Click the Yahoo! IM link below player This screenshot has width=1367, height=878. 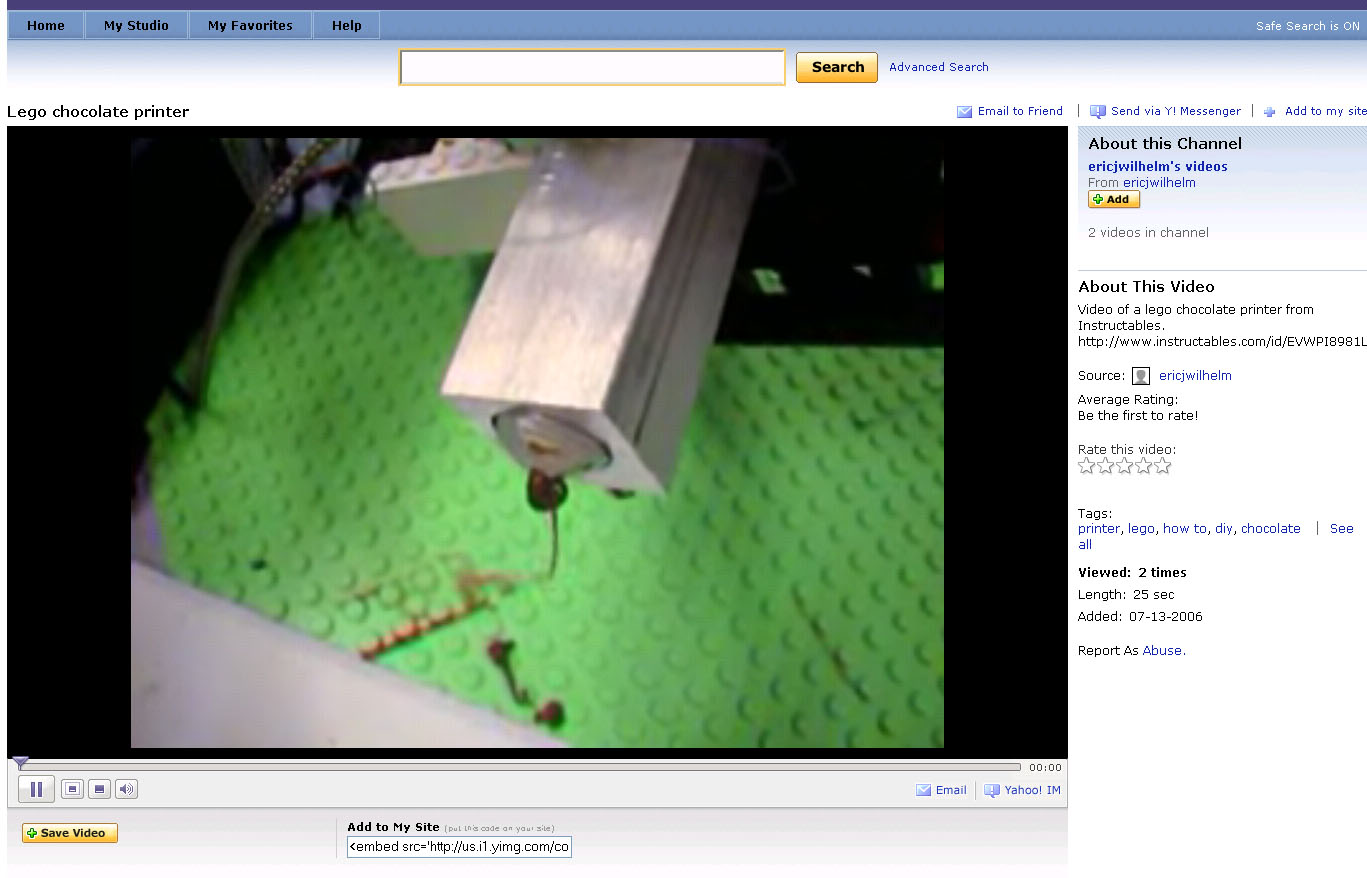tap(1033, 790)
